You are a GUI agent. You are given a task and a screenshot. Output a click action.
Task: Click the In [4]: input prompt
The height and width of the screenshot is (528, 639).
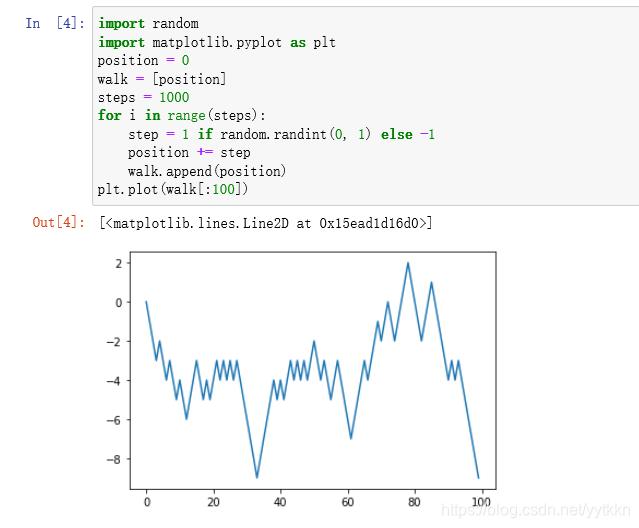coord(55,23)
